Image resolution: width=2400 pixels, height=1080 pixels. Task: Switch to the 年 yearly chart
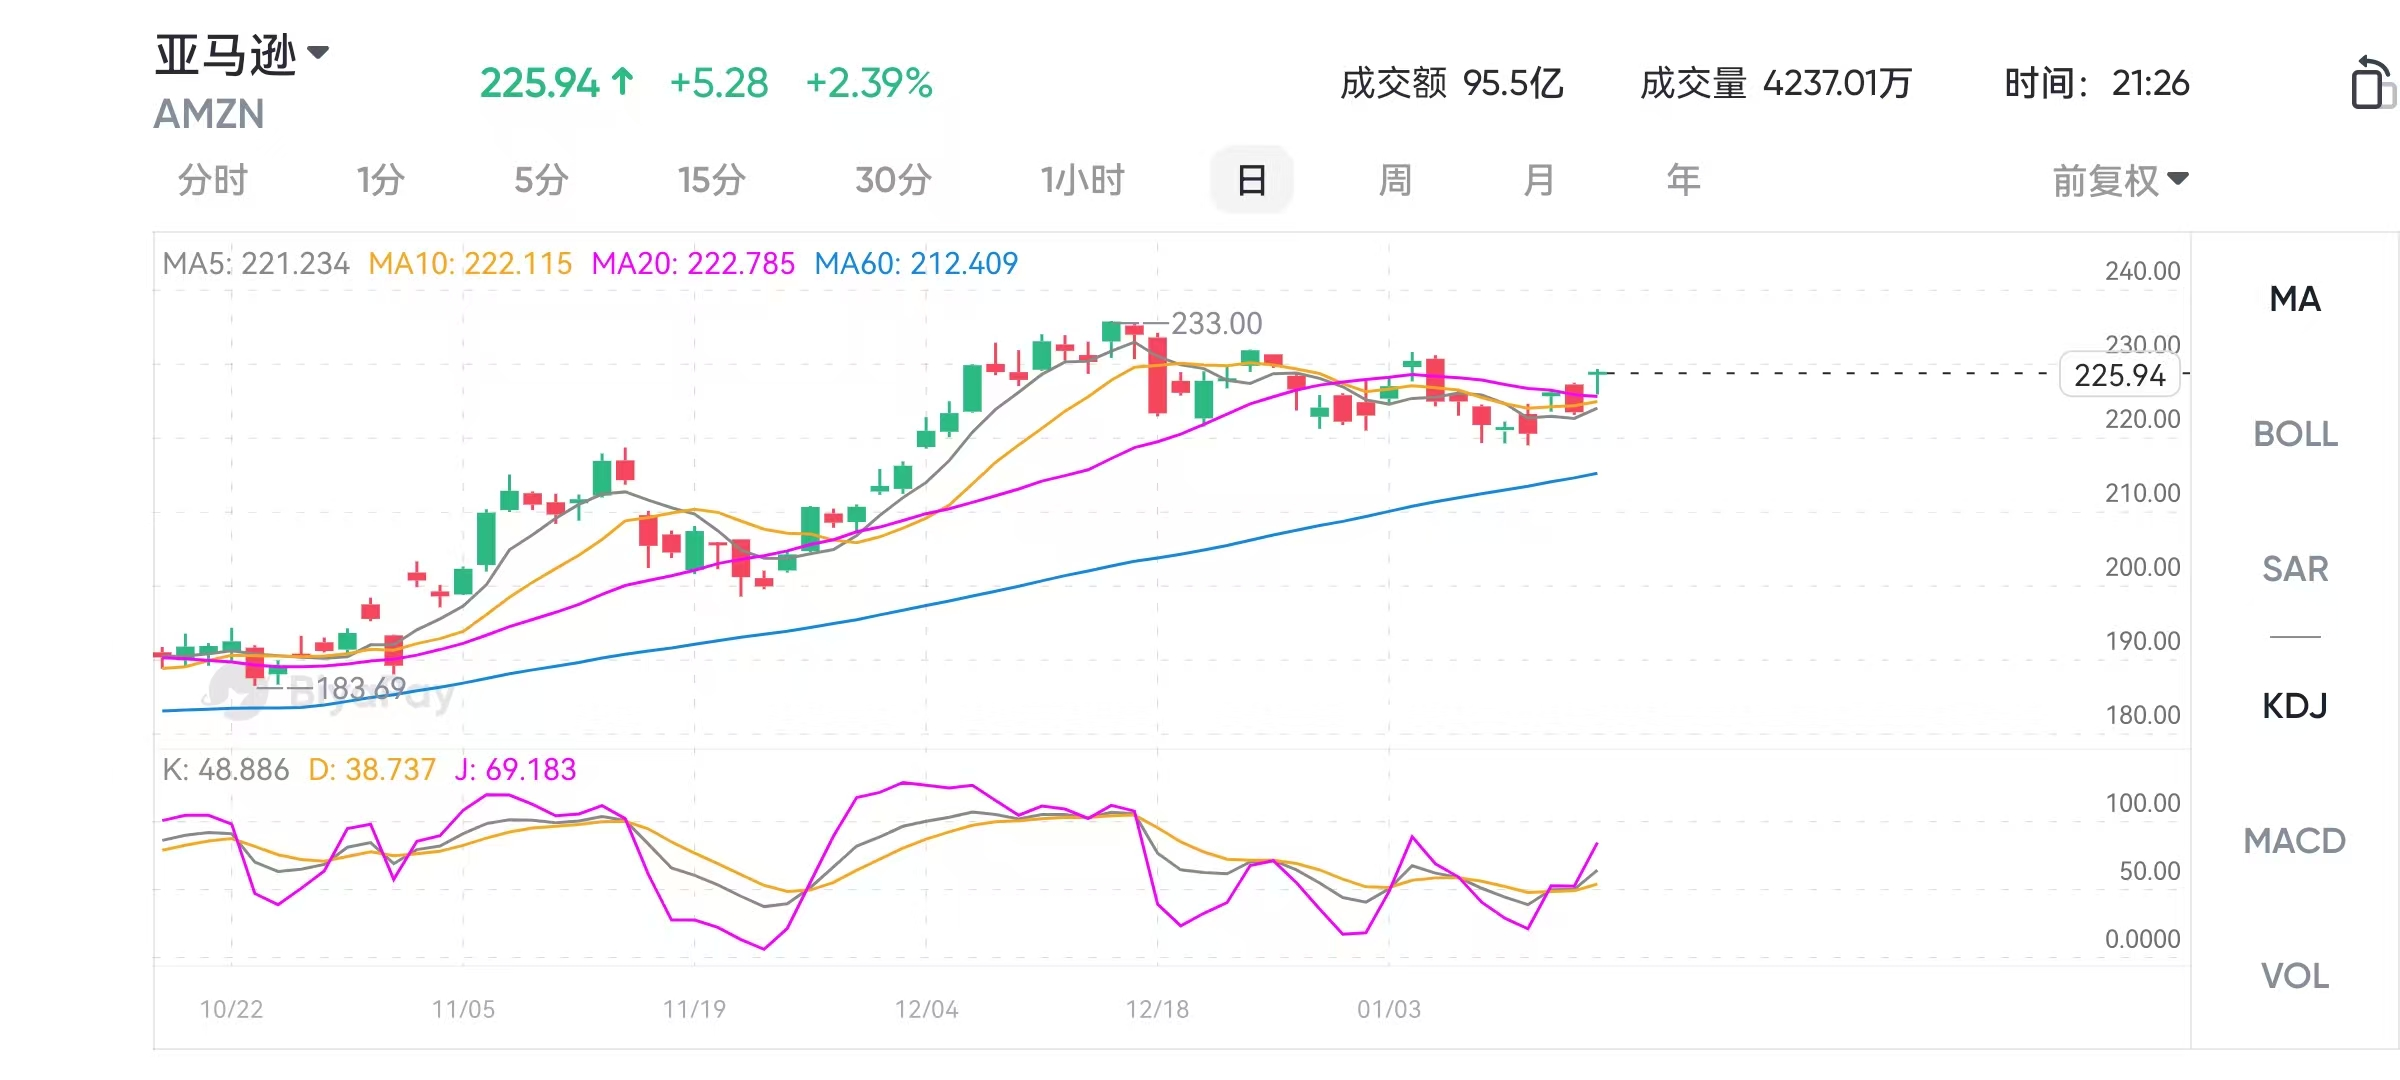(x=1683, y=181)
